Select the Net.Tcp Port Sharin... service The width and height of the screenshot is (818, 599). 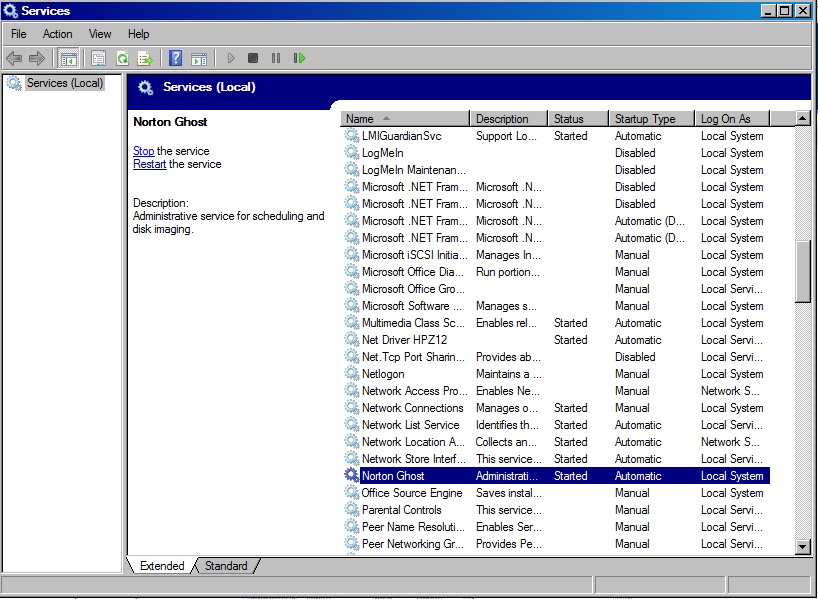pos(557,356)
